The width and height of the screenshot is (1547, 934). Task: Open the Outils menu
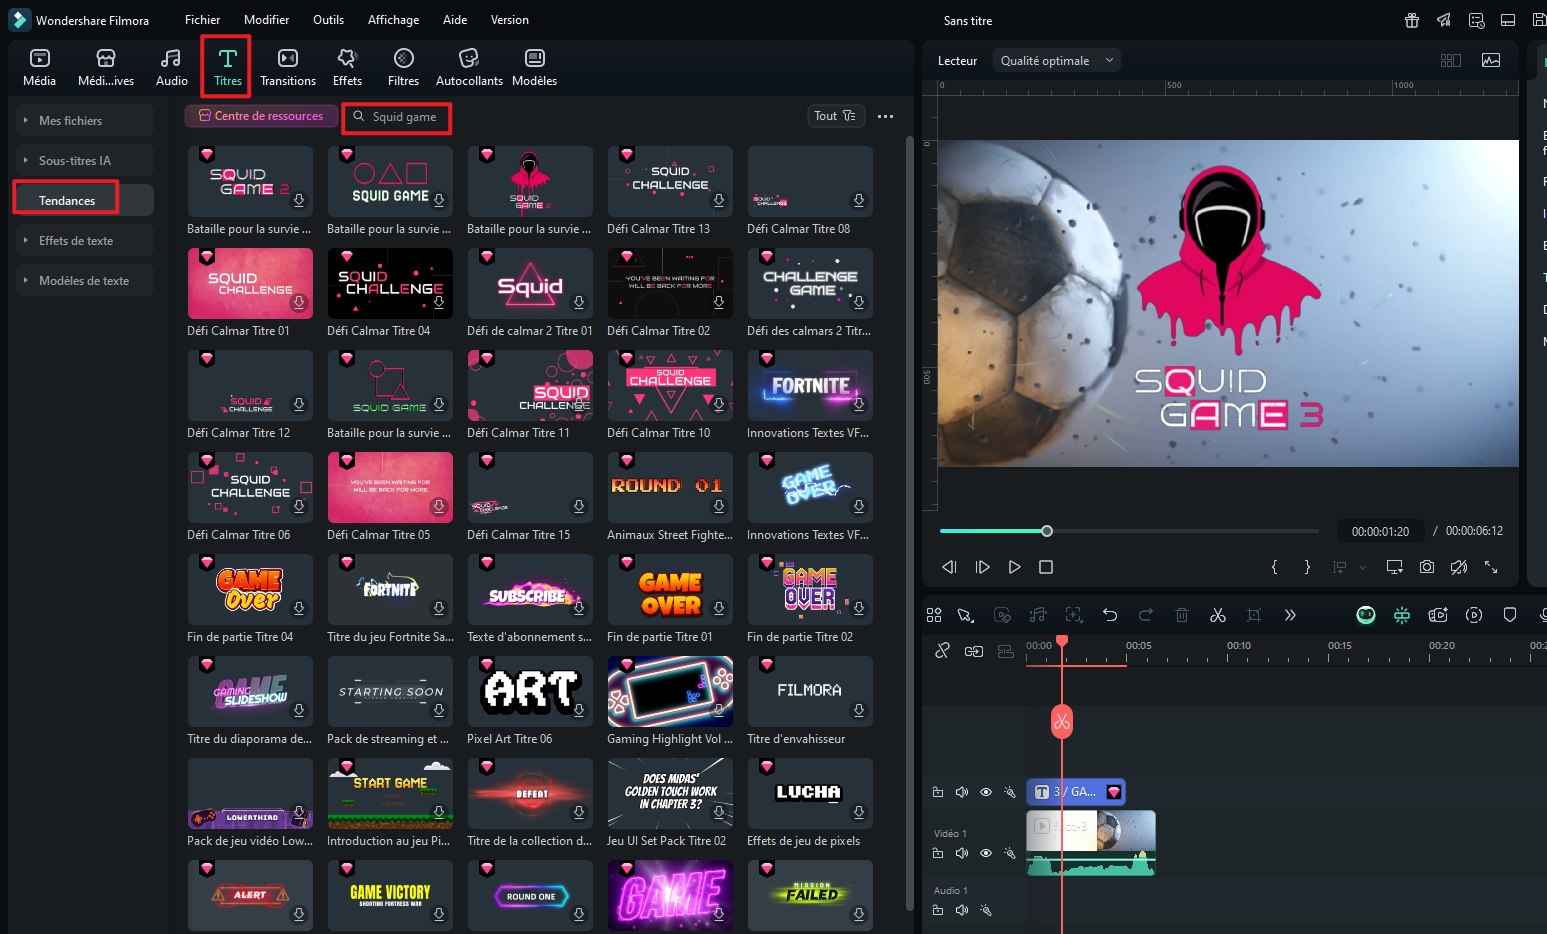[x=328, y=20]
